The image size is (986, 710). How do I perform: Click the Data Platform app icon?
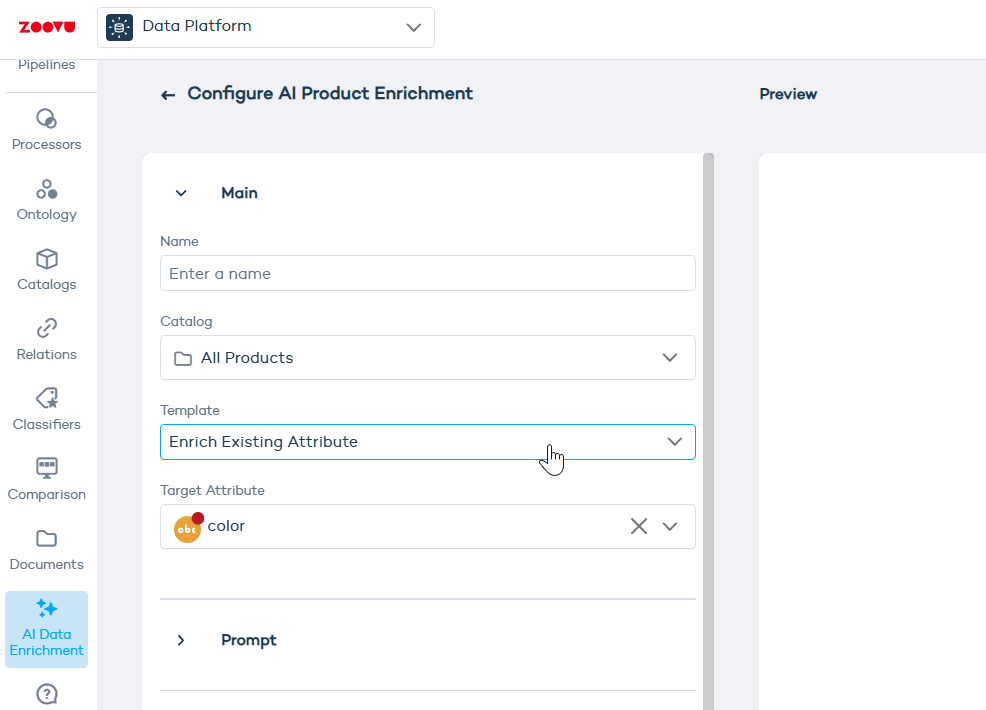click(x=119, y=28)
